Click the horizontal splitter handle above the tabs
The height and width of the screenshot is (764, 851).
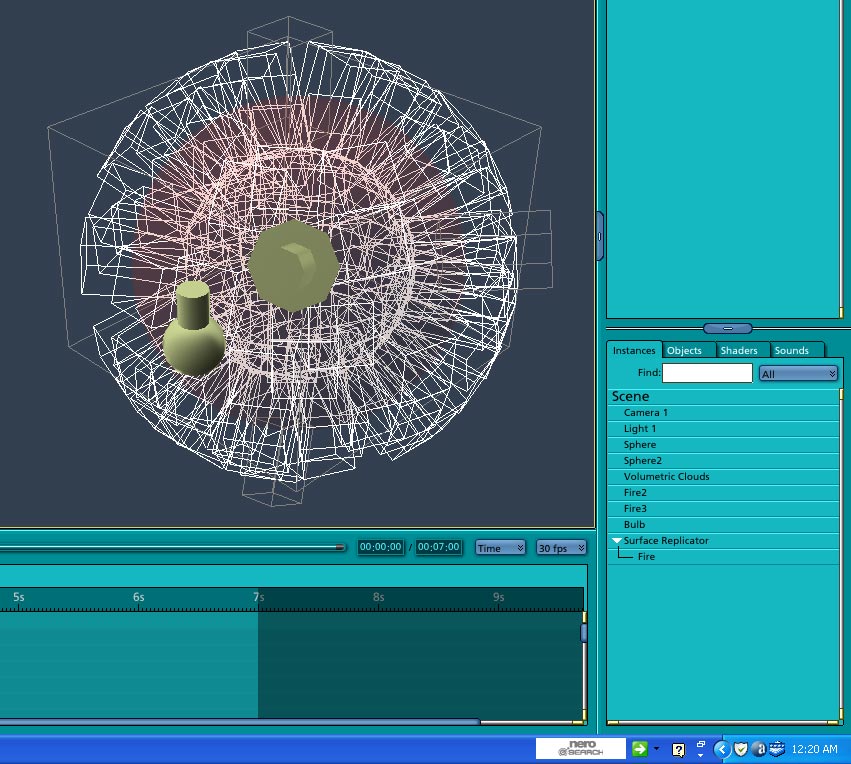click(x=727, y=328)
